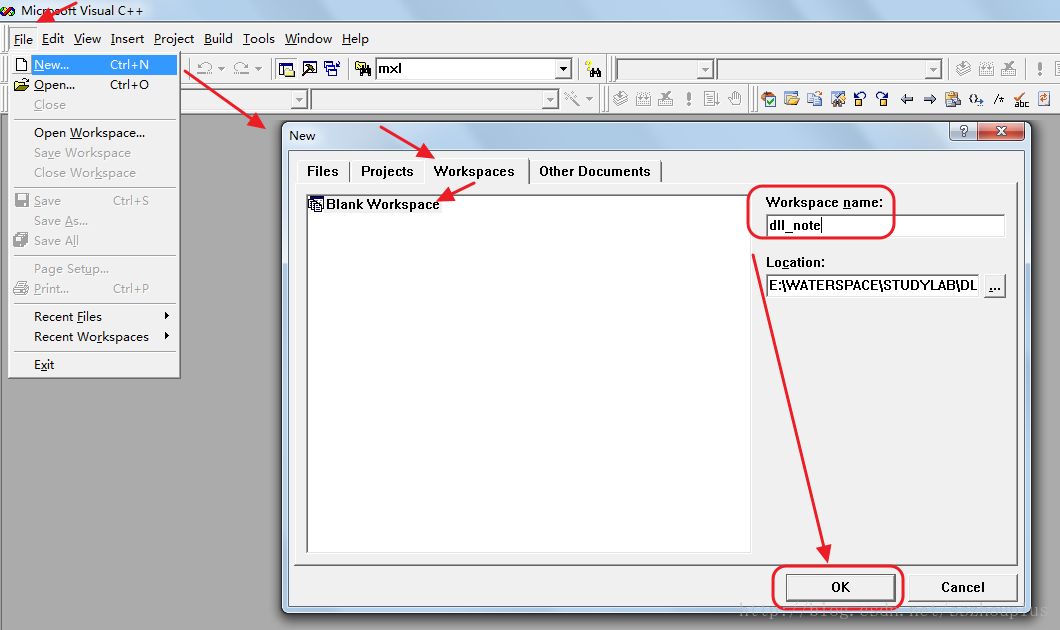
Task: Select the Blank Workspace list item
Action: (x=374, y=204)
